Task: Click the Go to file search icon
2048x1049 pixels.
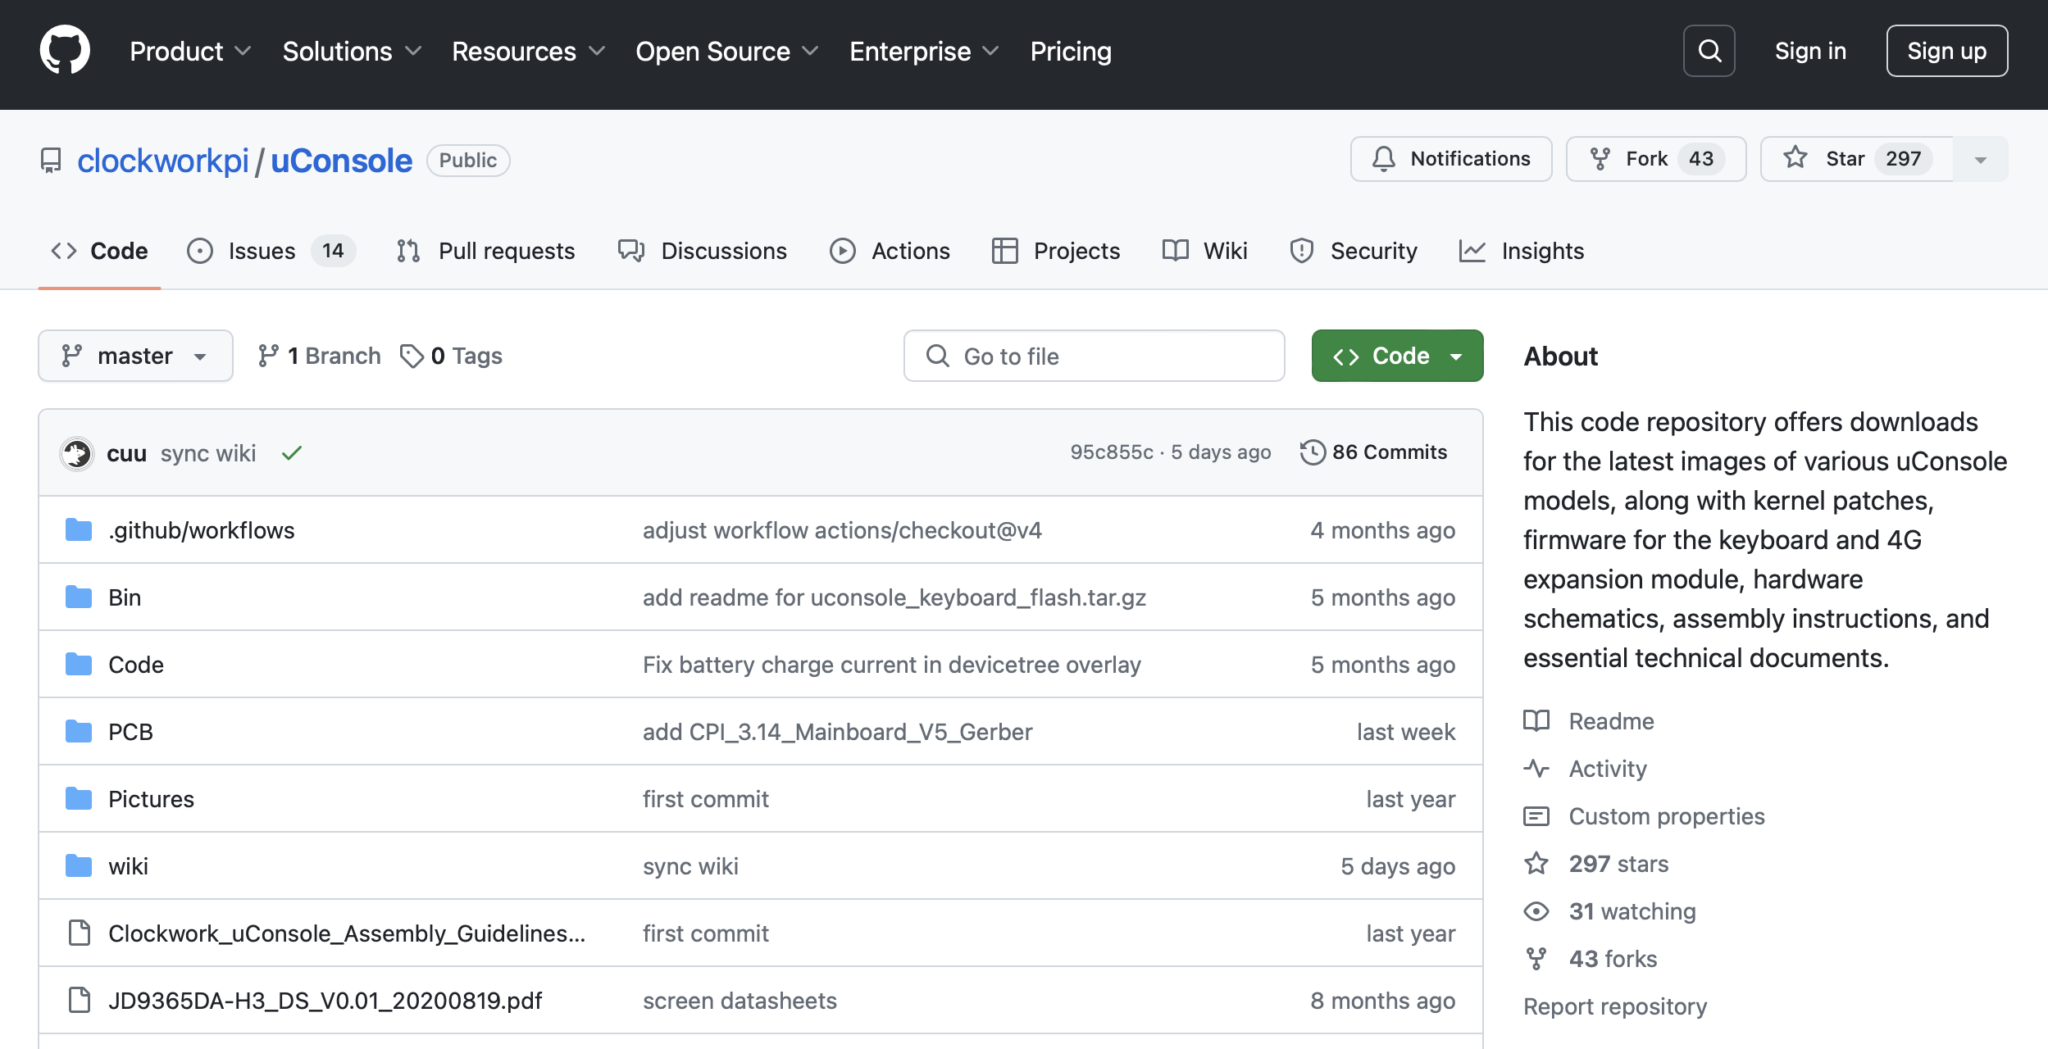Action: click(x=937, y=356)
